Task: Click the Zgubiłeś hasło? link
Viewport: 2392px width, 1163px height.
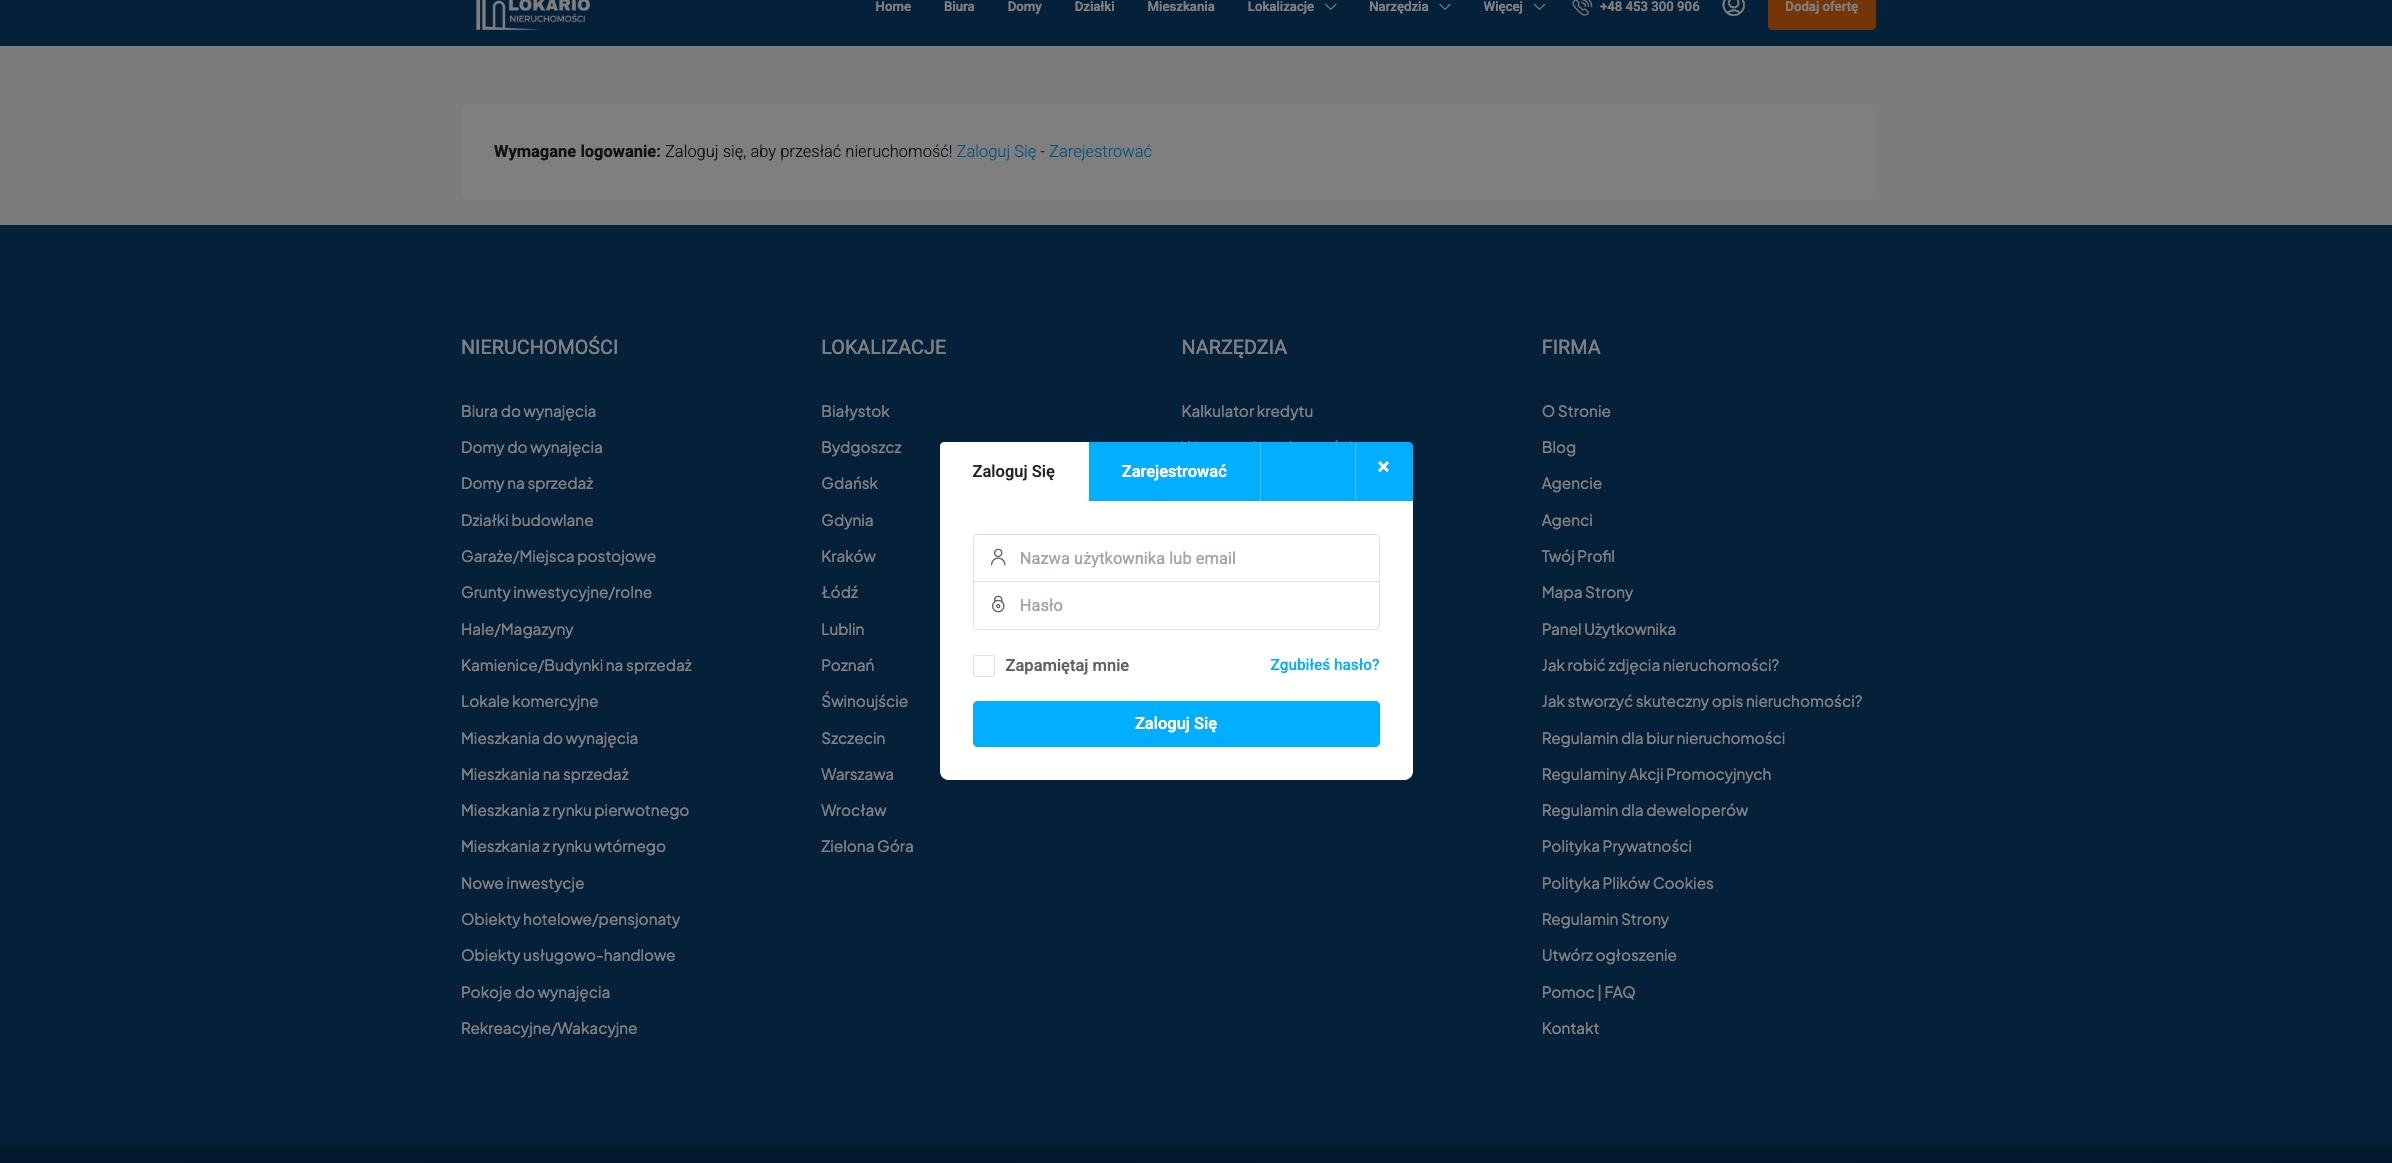Action: click(1324, 665)
